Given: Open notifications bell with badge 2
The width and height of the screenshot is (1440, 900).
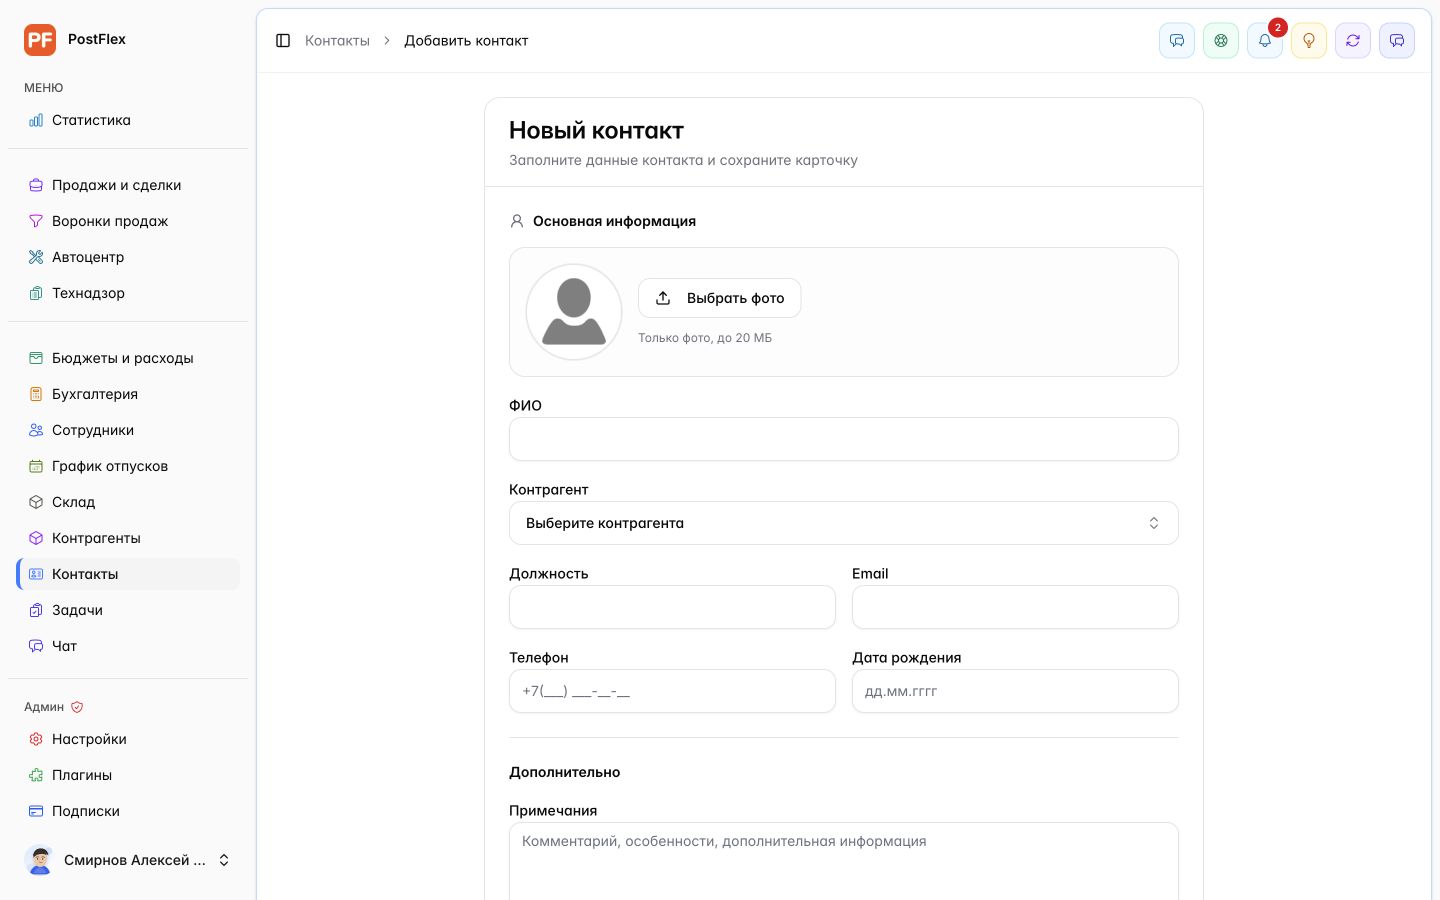Looking at the screenshot, I should click(1265, 41).
